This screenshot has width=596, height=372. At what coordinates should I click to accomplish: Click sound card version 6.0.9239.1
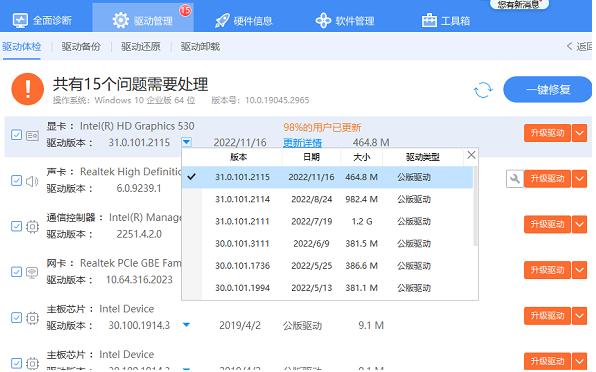139,188
